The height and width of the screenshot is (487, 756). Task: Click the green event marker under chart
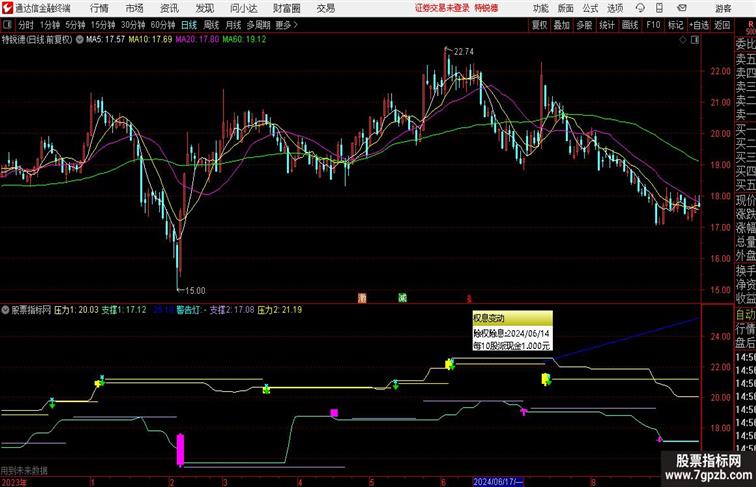click(403, 298)
